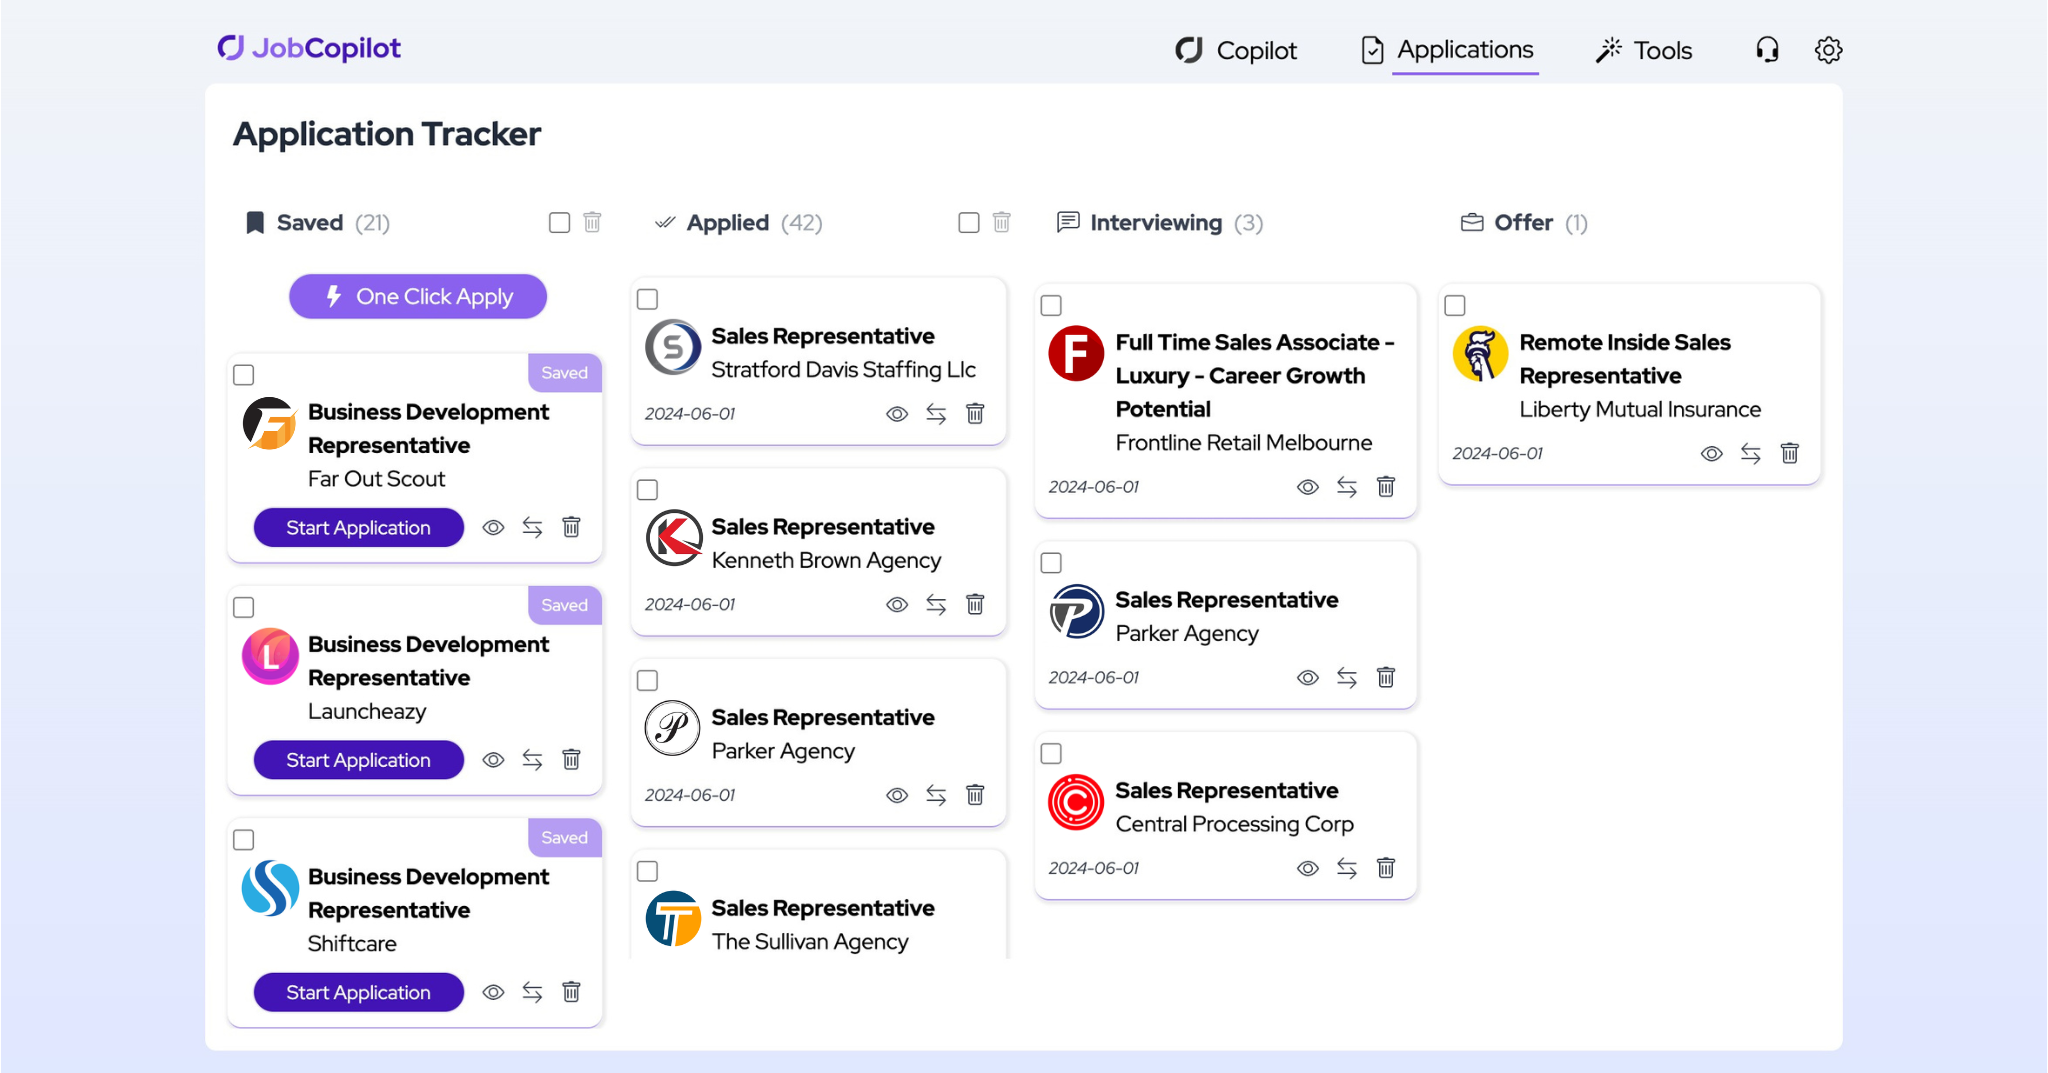
Task: Delete the Kenneth Brown Agency application
Action: coord(975,604)
